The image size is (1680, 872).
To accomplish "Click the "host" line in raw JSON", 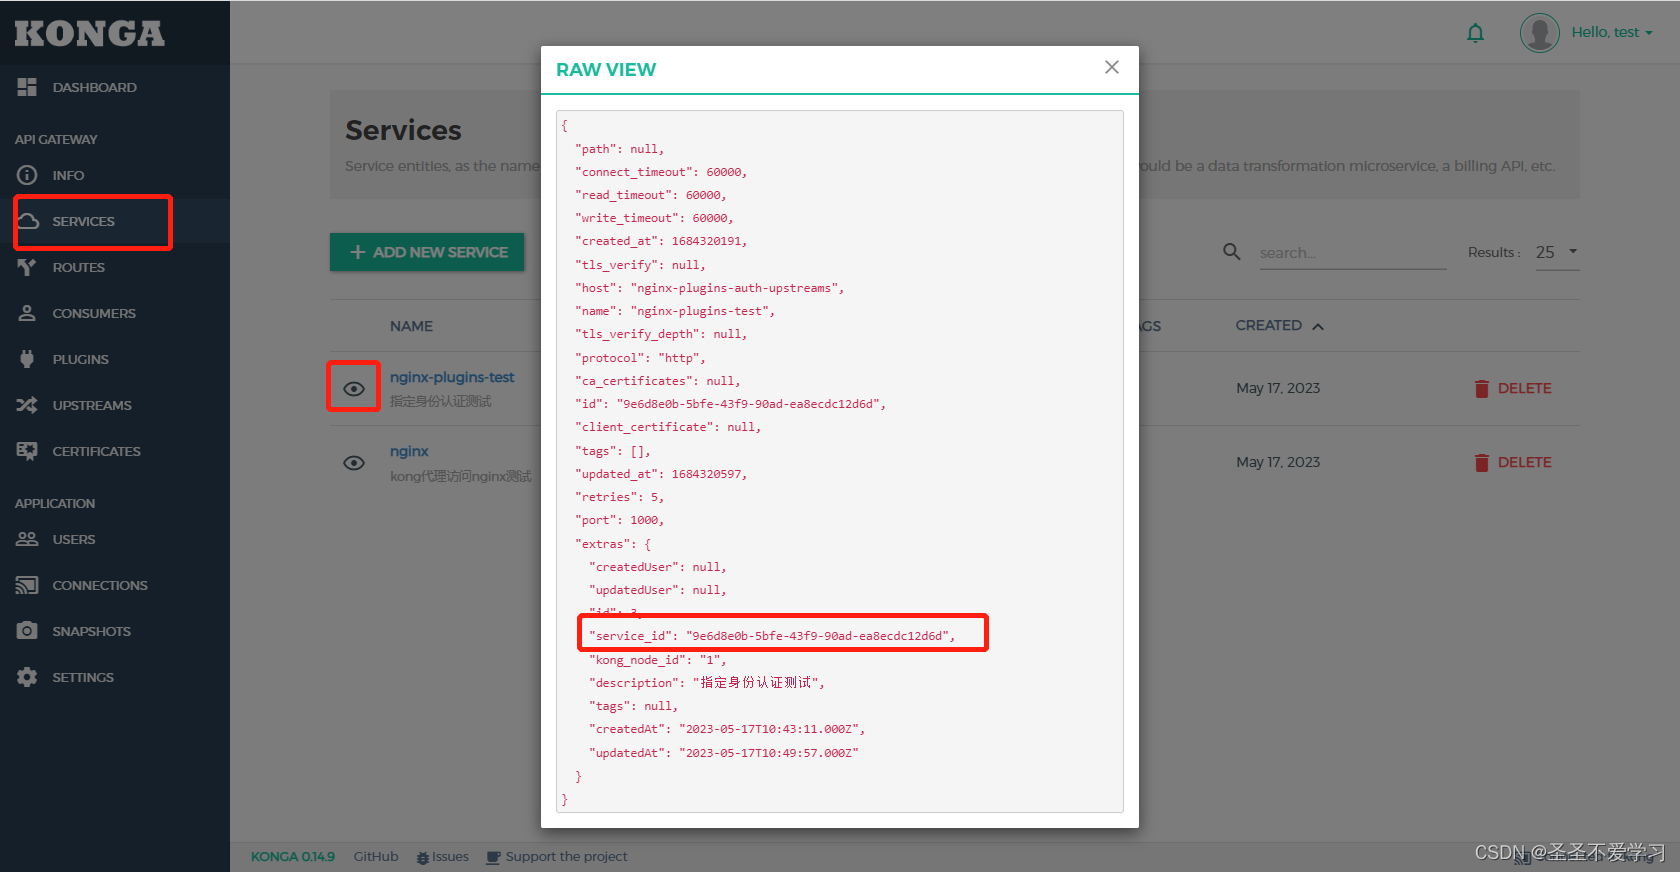I will click(709, 288).
